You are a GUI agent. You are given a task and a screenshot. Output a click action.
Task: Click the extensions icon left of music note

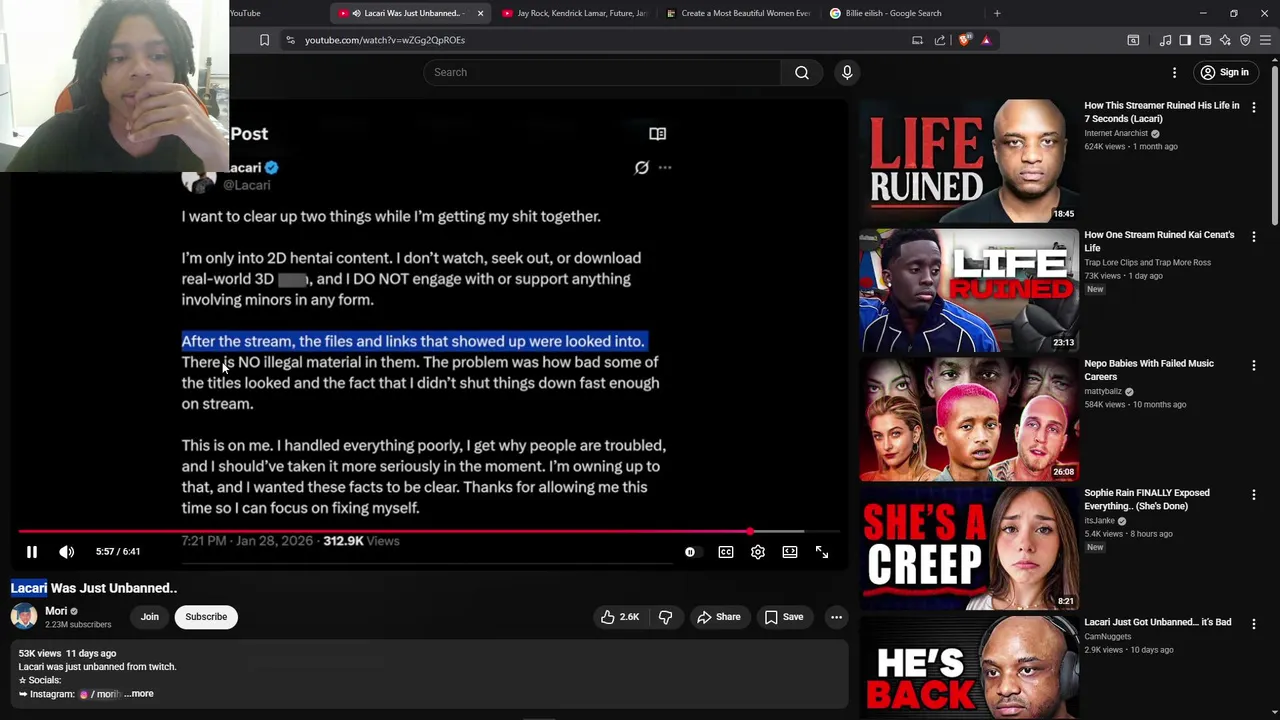(x=1133, y=40)
